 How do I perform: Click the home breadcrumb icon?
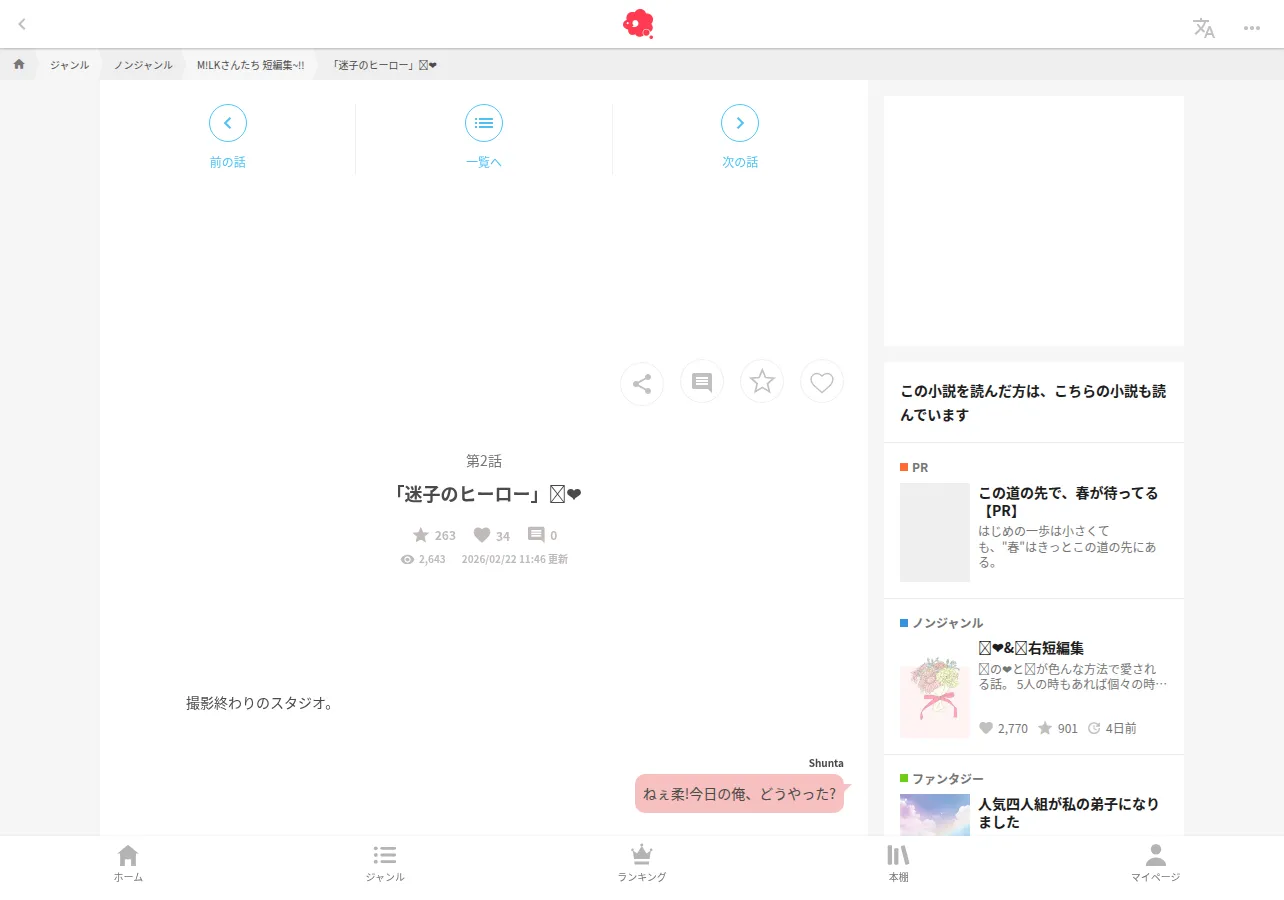19,65
